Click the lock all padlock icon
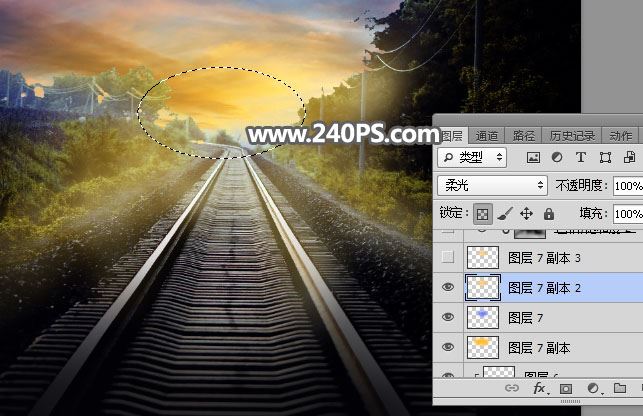 548,214
